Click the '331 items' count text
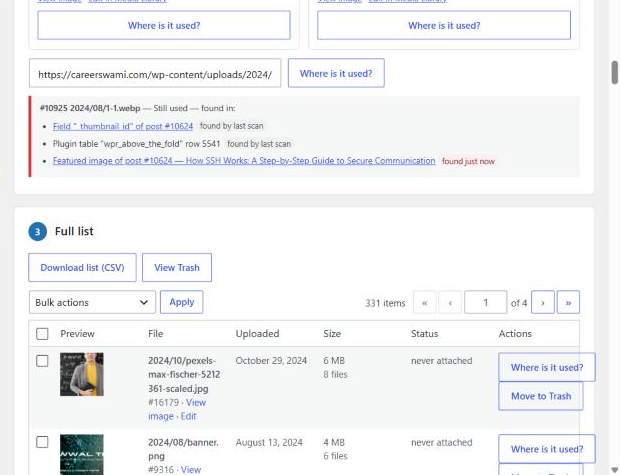Image resolution: width=620 pixels, height=475 pixels. point(385,303)
